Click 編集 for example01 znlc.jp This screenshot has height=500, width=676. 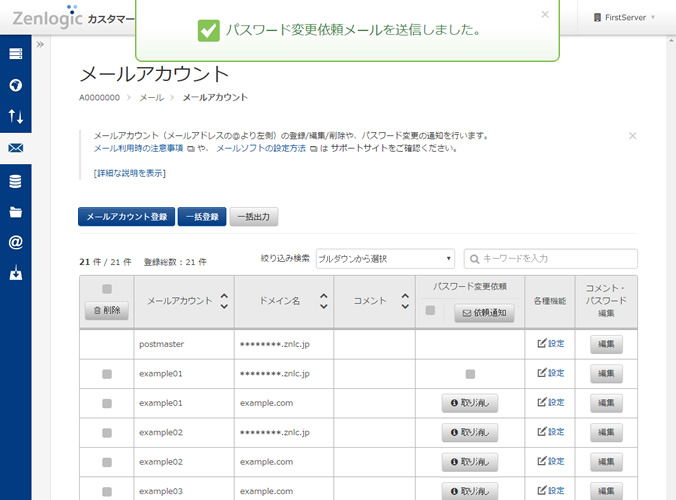click(606, 373)
